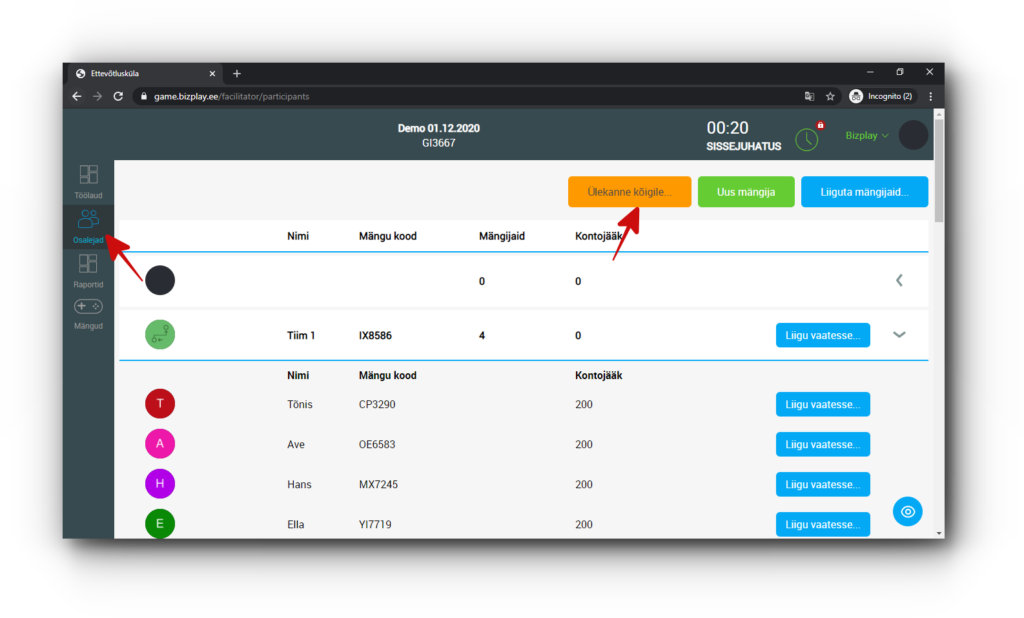Click the translate page icon in address bar

809,97
